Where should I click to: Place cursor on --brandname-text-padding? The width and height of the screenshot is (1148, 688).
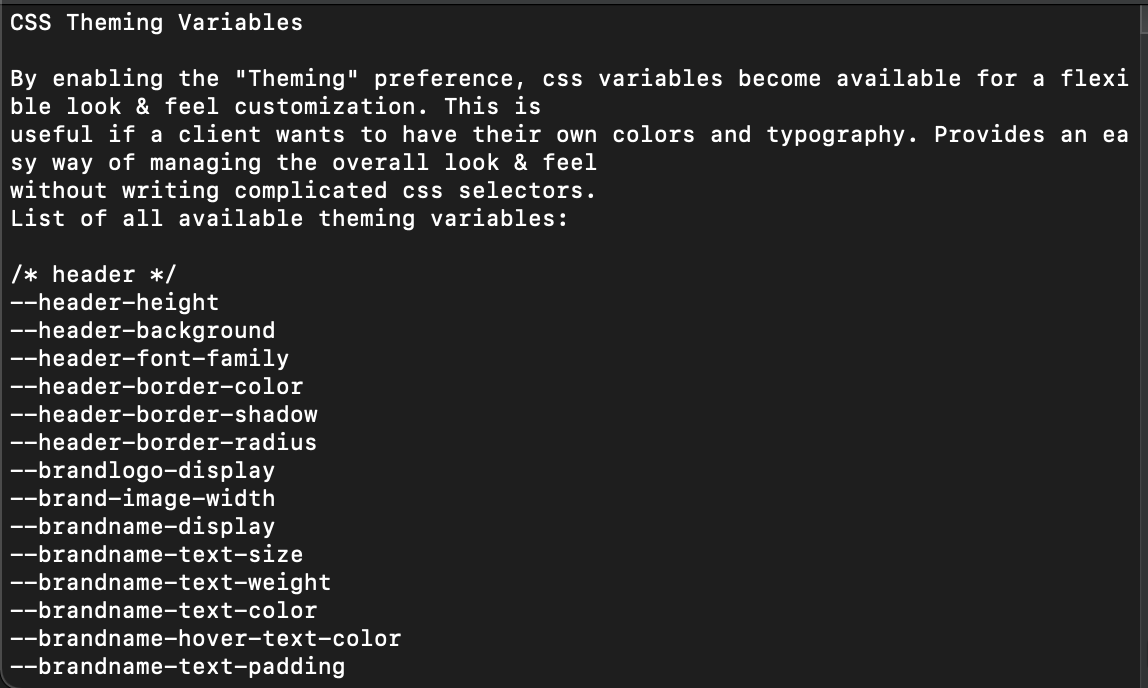click(x=177, y=666)
